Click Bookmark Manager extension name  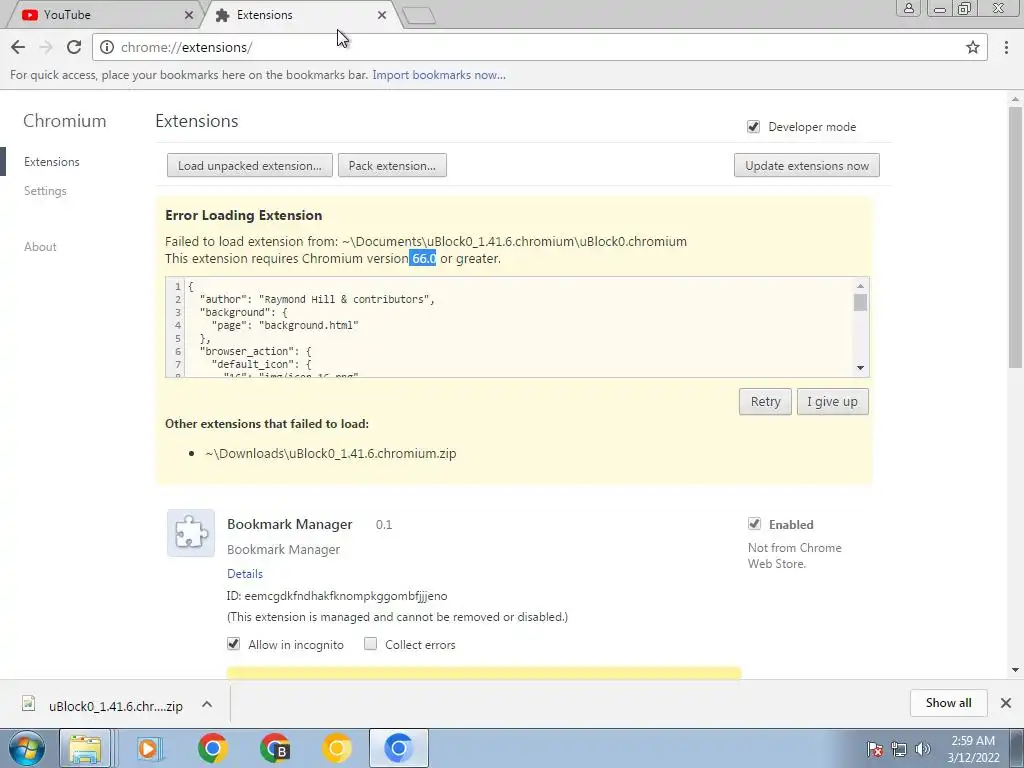[289, 524]
